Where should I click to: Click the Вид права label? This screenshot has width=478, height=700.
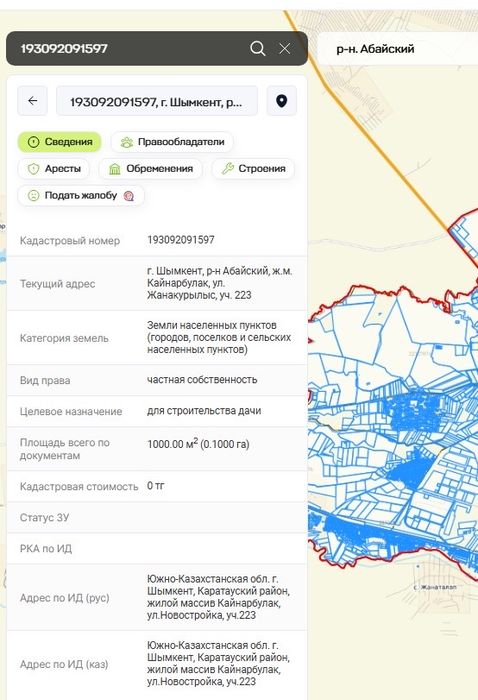pyautogui.click(x=45, y=381)
